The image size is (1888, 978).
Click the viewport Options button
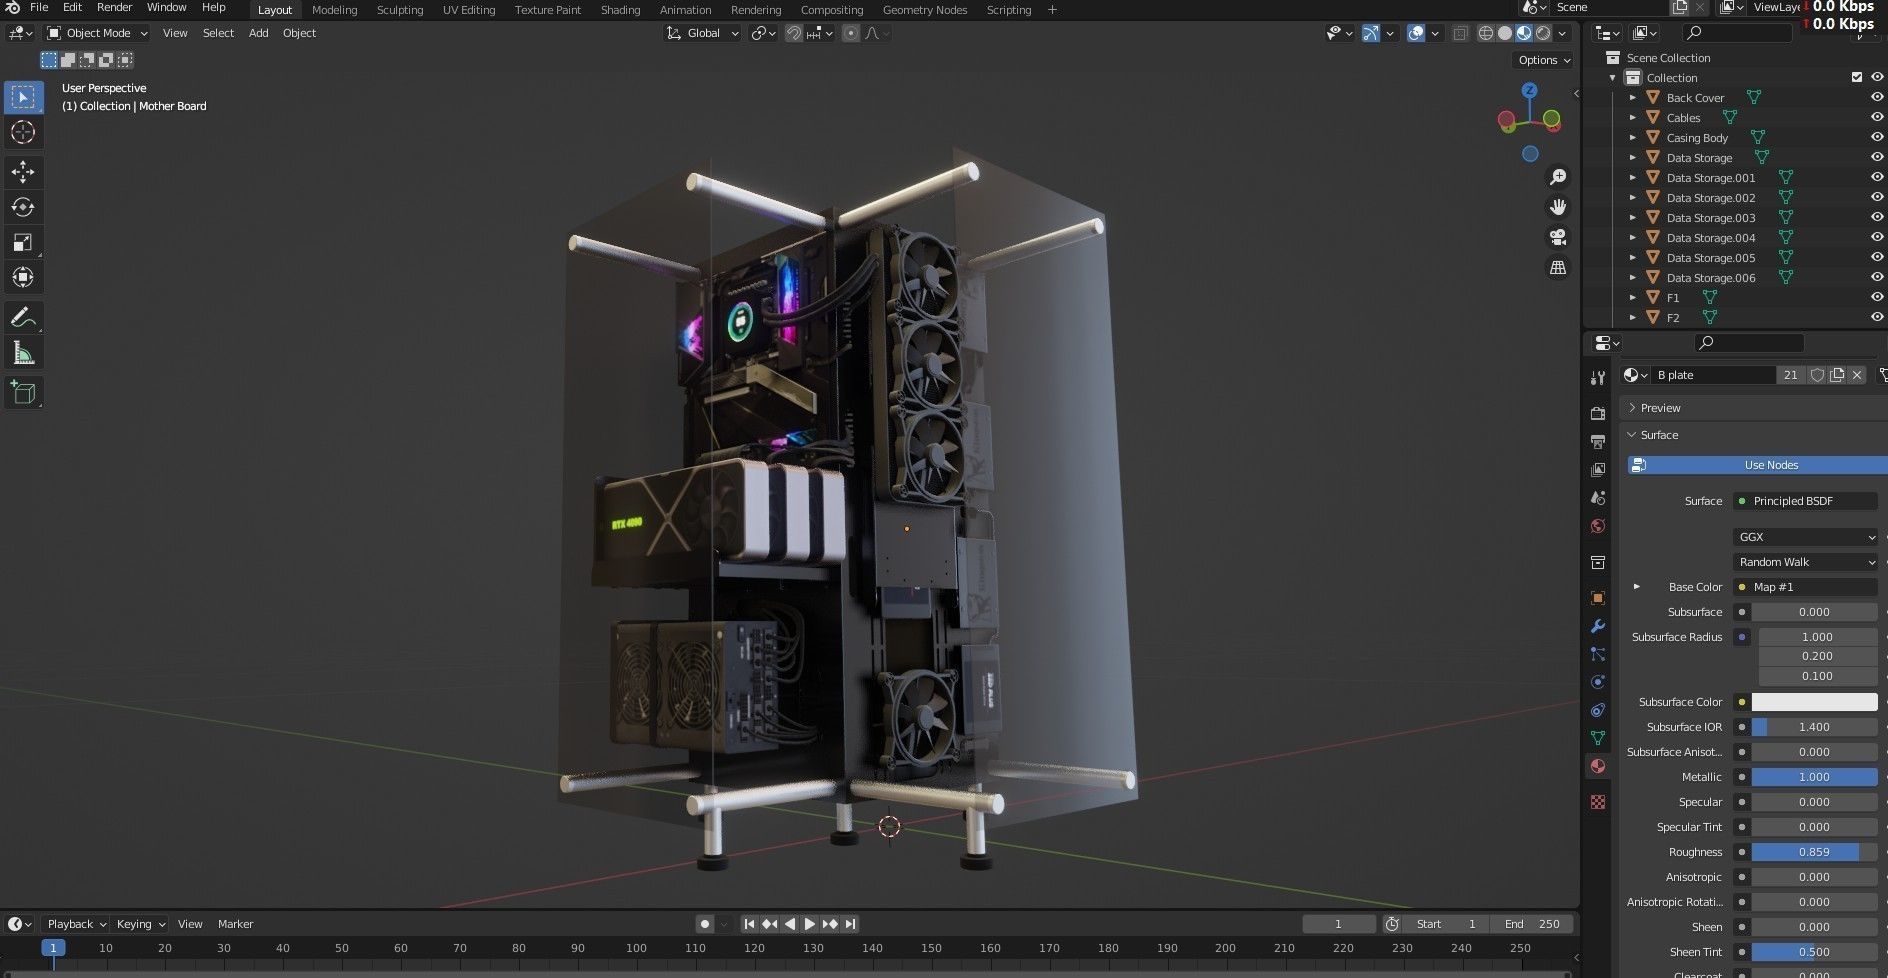click(x=1544, y=60)
